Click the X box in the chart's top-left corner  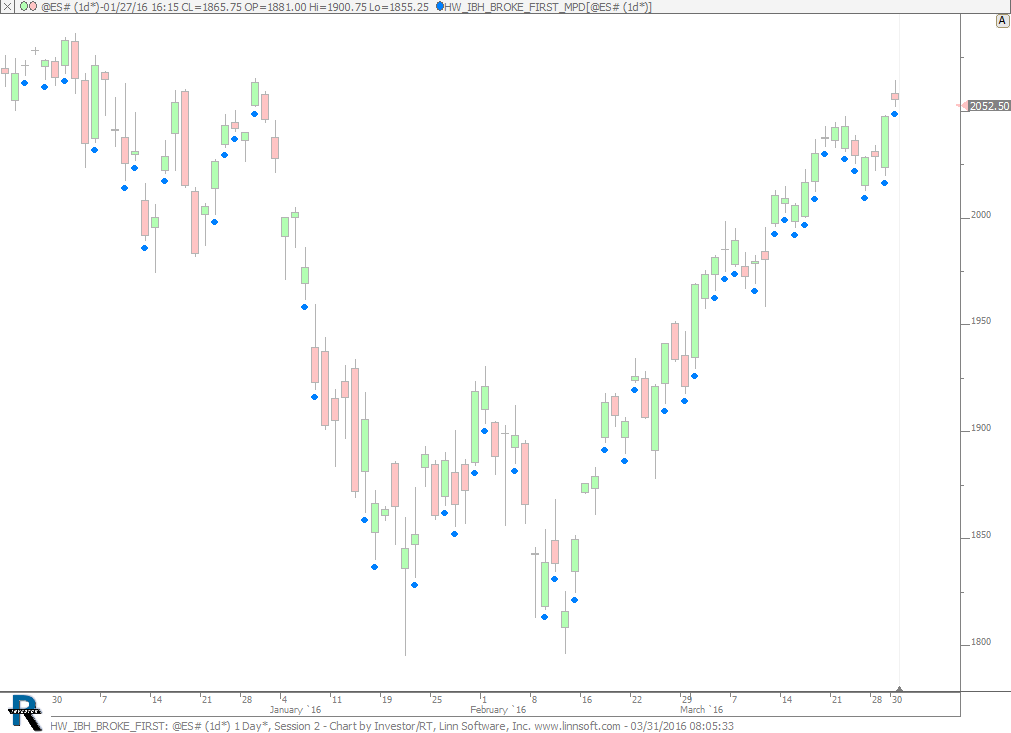(6, 6)
